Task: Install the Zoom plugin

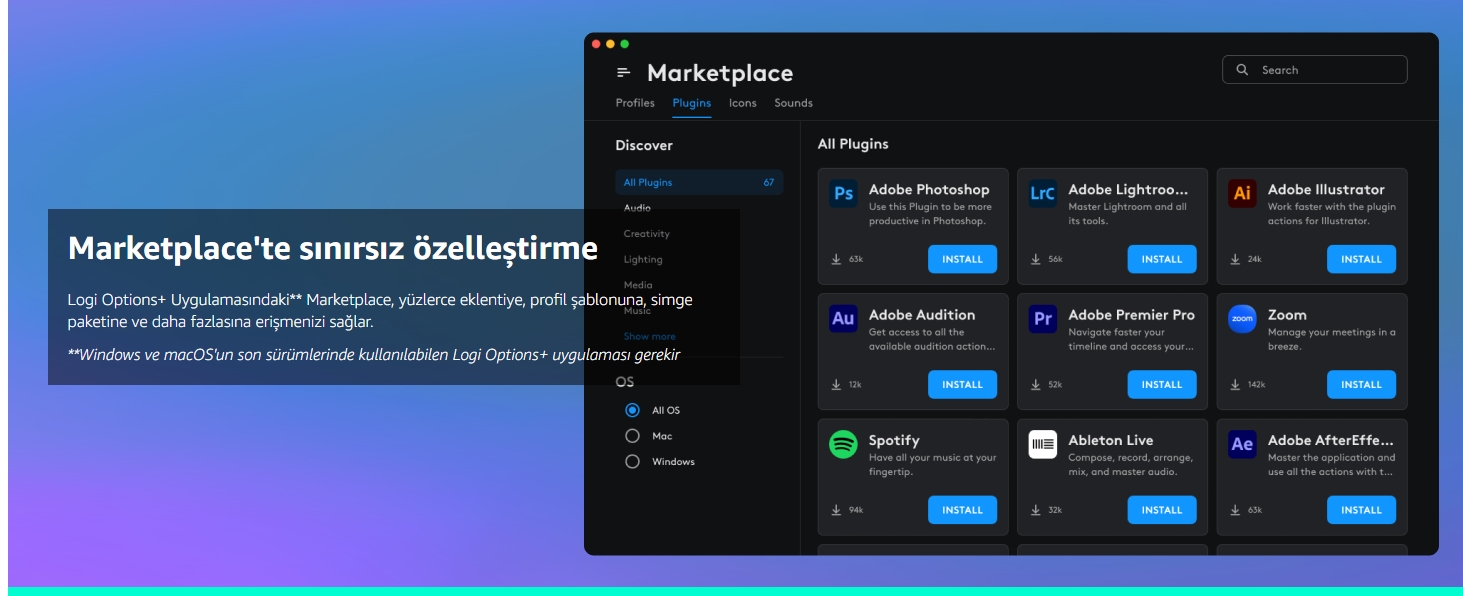Action: coord(1361,384)
